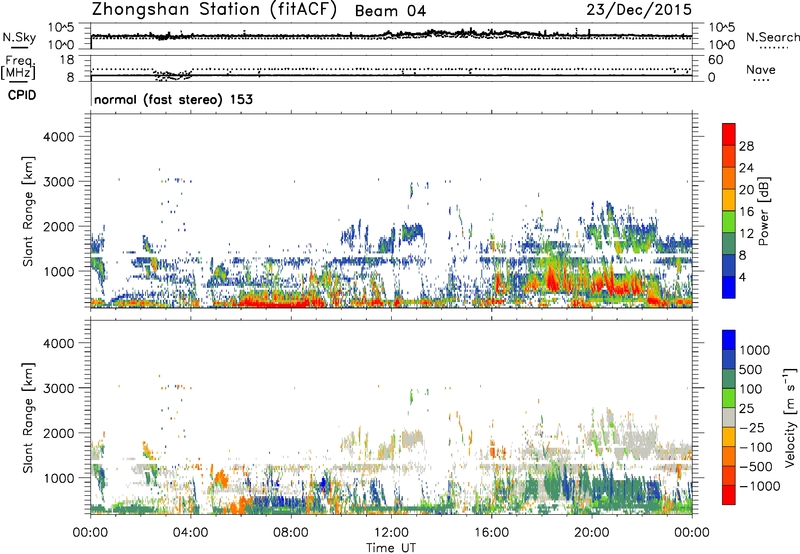Screen dimensions: 800x554
Task: Click the gray -25 to 25 Velocity colorbar segment
Action: tap(729, 417)
